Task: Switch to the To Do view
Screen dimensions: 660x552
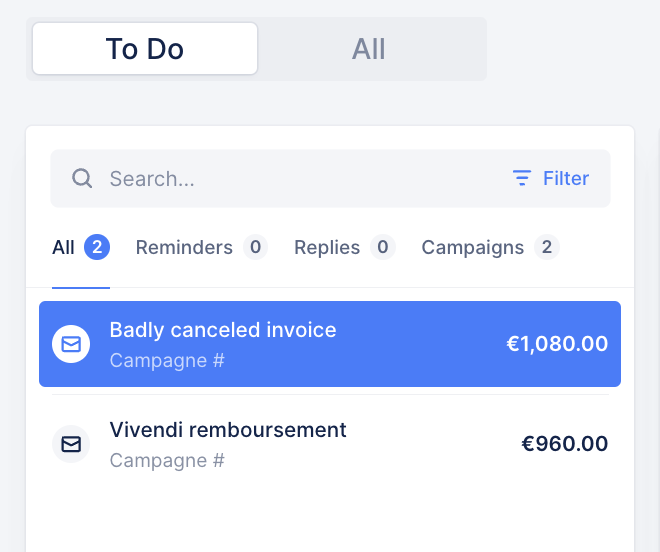Action: coord(145,49)
